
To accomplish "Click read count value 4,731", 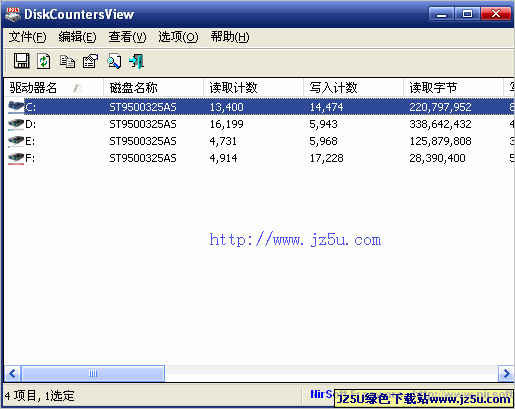I will click(x=223, y=141).
